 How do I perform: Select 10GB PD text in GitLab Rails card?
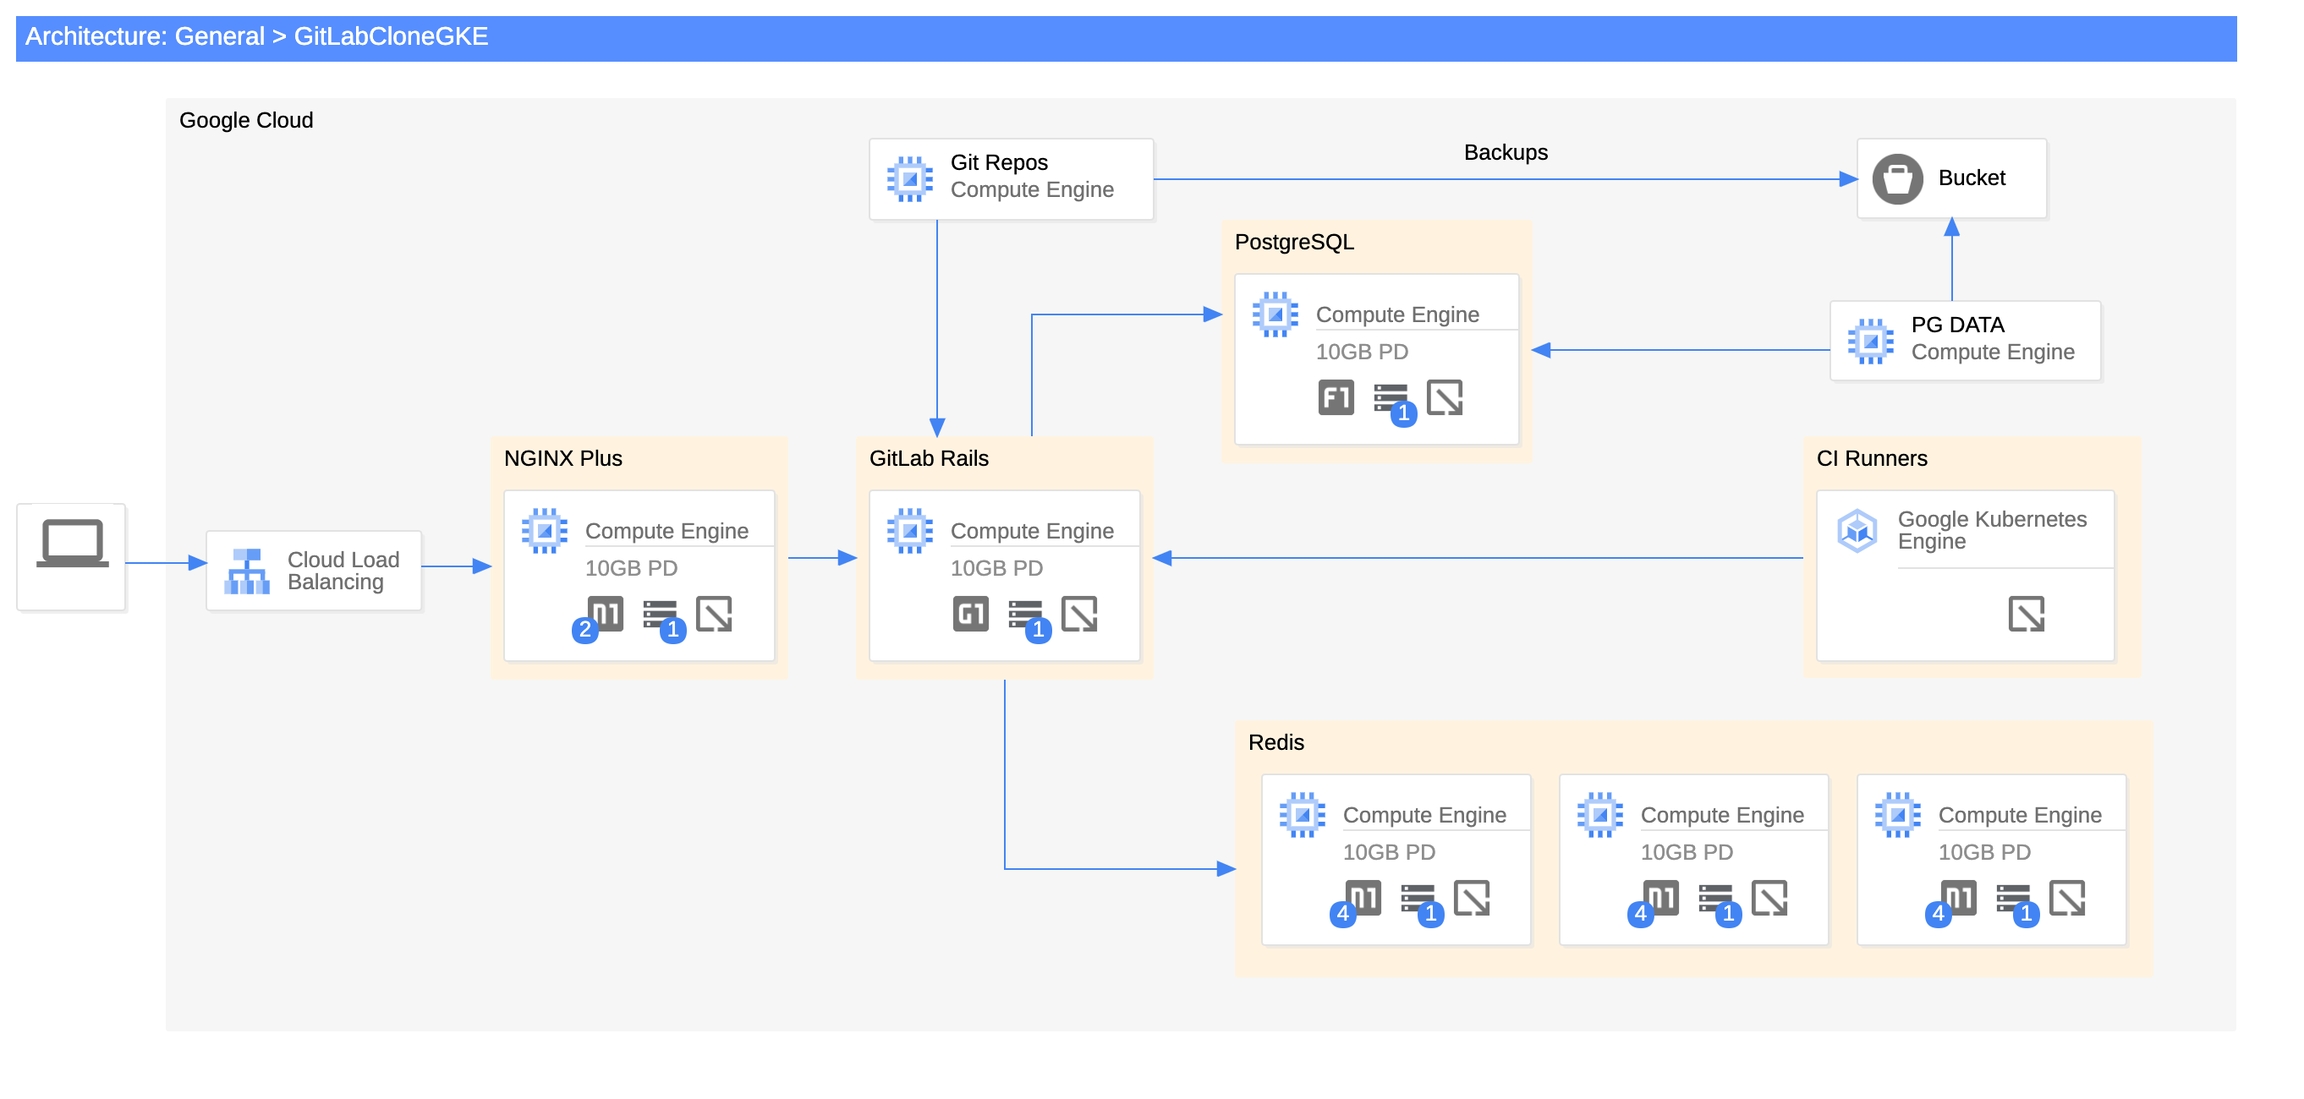(996, 568)
